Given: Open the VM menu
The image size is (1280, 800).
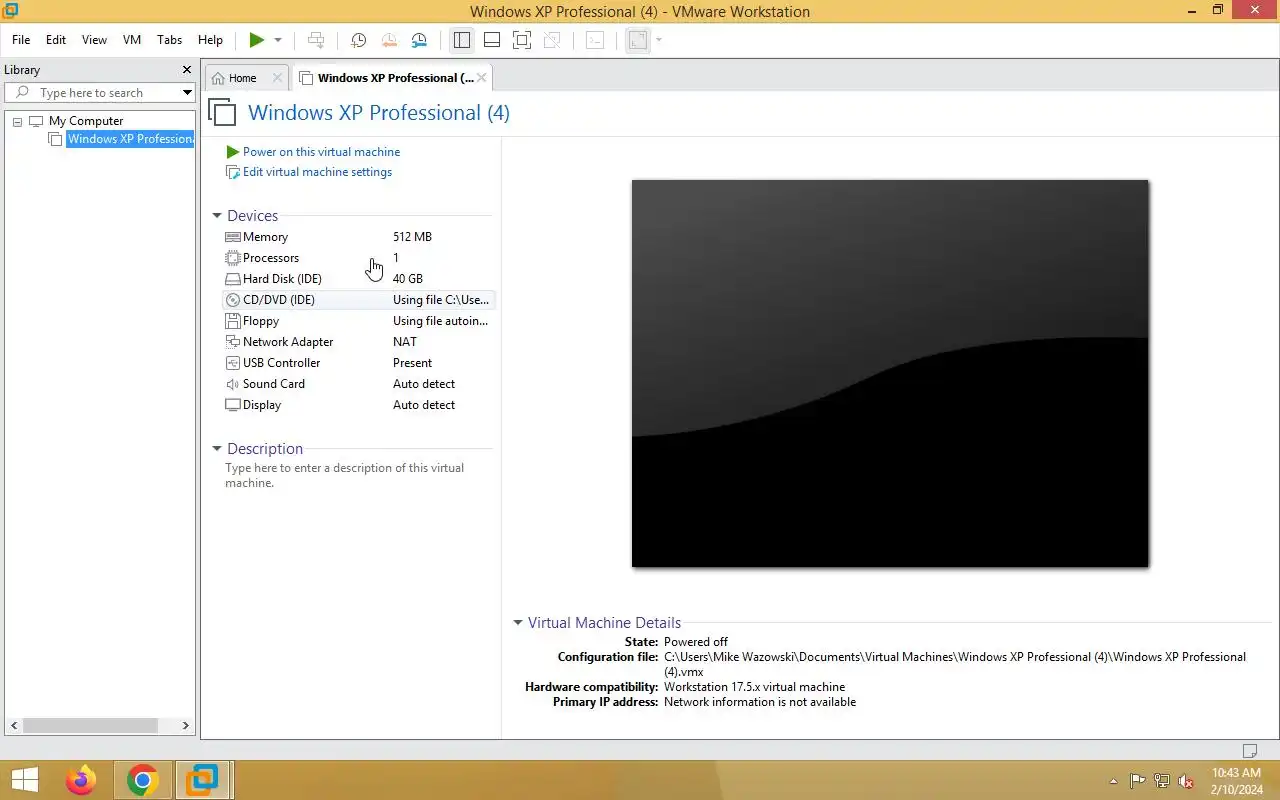Looking at the screenshot, I should click(132, 40).
